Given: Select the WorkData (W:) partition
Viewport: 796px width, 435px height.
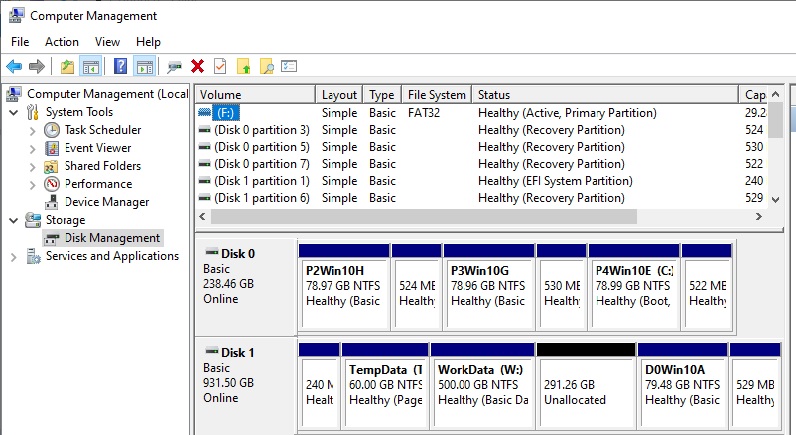Looking at the screenshot, I should [482, 386].
